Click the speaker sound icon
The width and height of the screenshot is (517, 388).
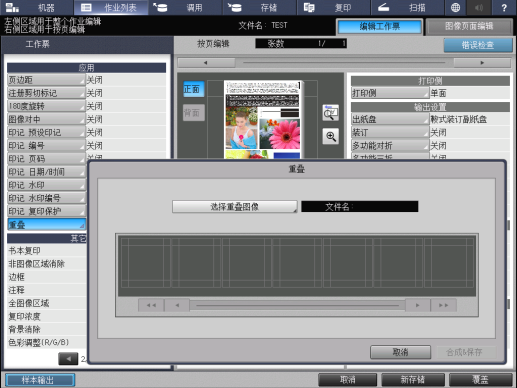479,7
